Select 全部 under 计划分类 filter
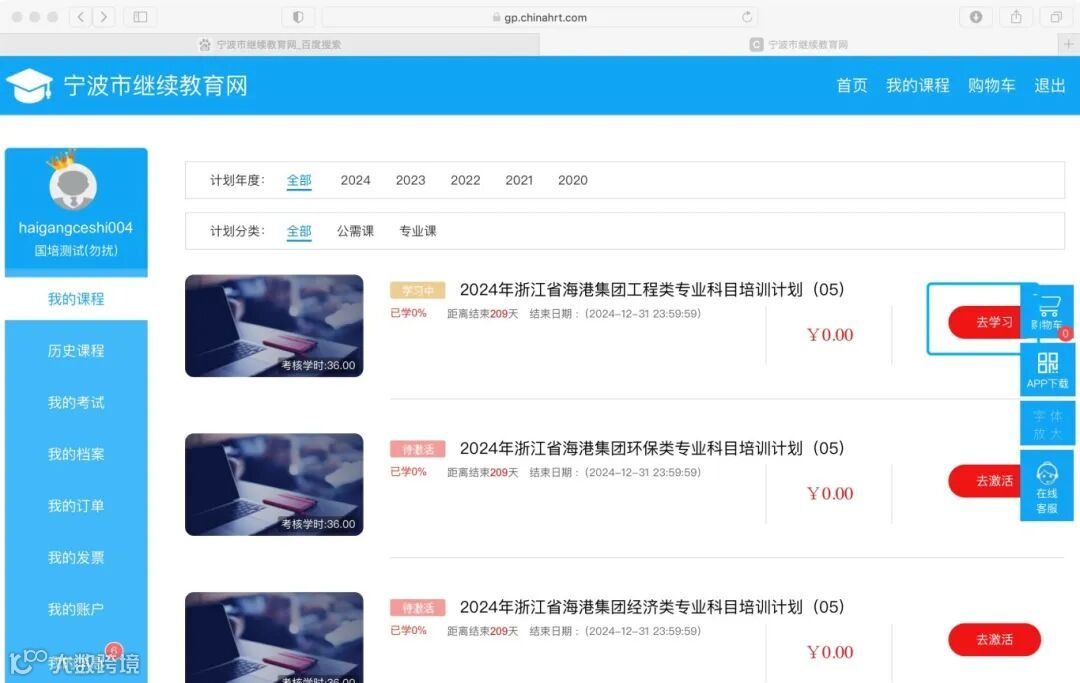This screenshot has height=683, width=1080. 299,231
